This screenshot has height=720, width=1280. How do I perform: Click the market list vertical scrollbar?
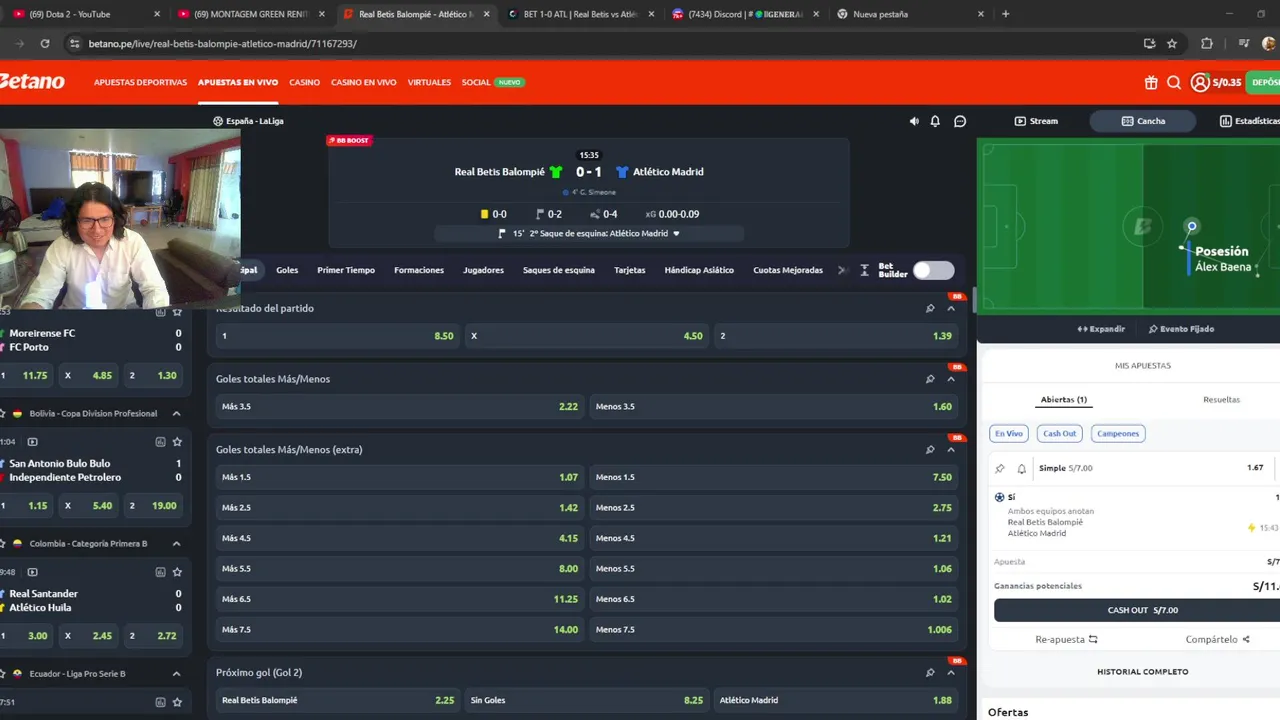pyautogui.click(x=973, y=302)
